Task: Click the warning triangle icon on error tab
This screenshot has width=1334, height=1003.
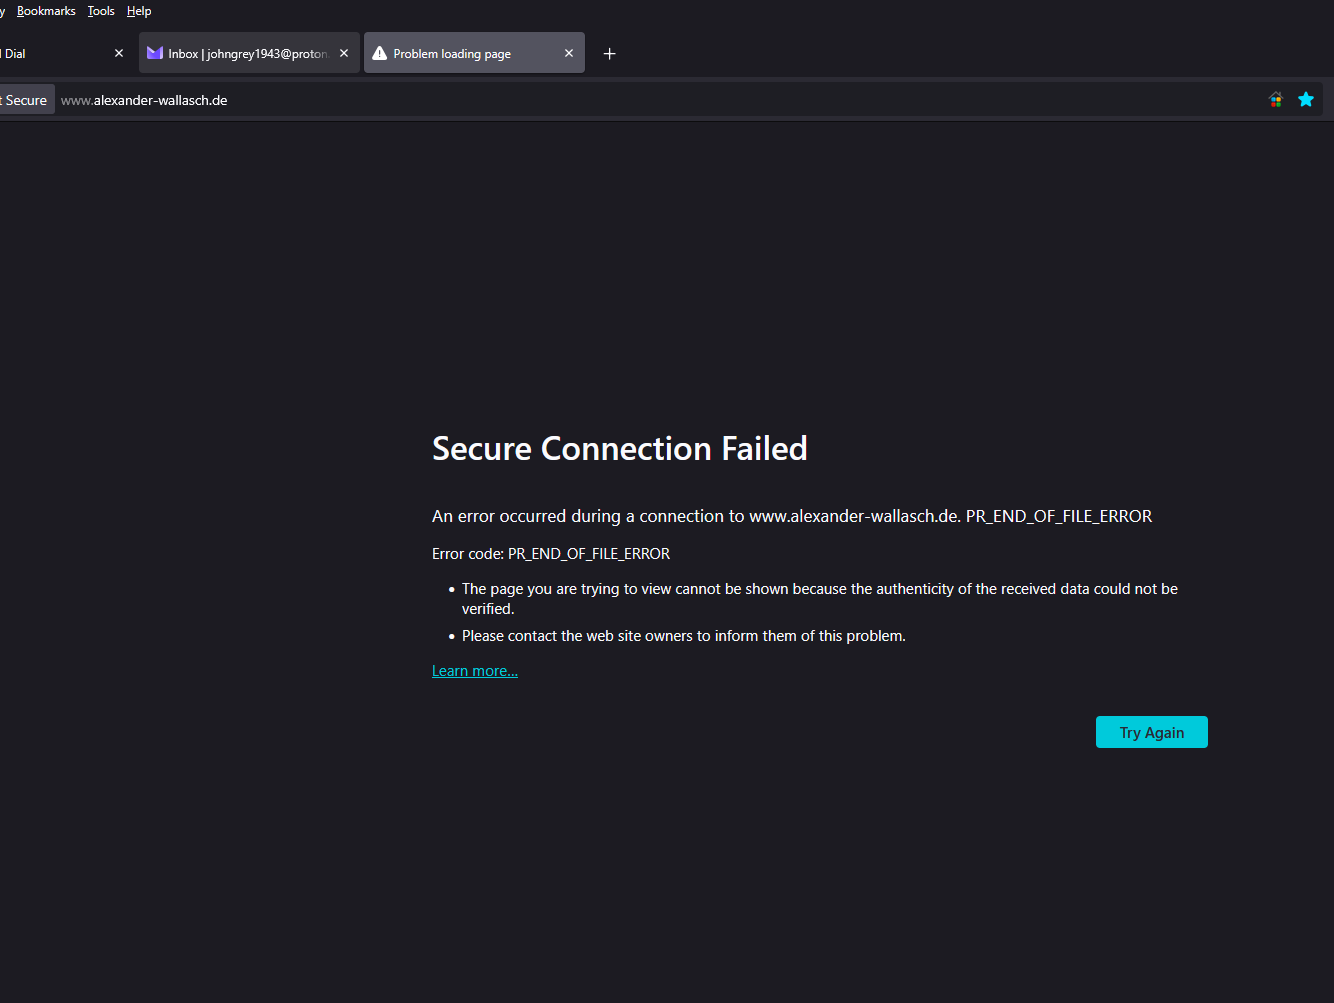Action: (x=380, y=53)
